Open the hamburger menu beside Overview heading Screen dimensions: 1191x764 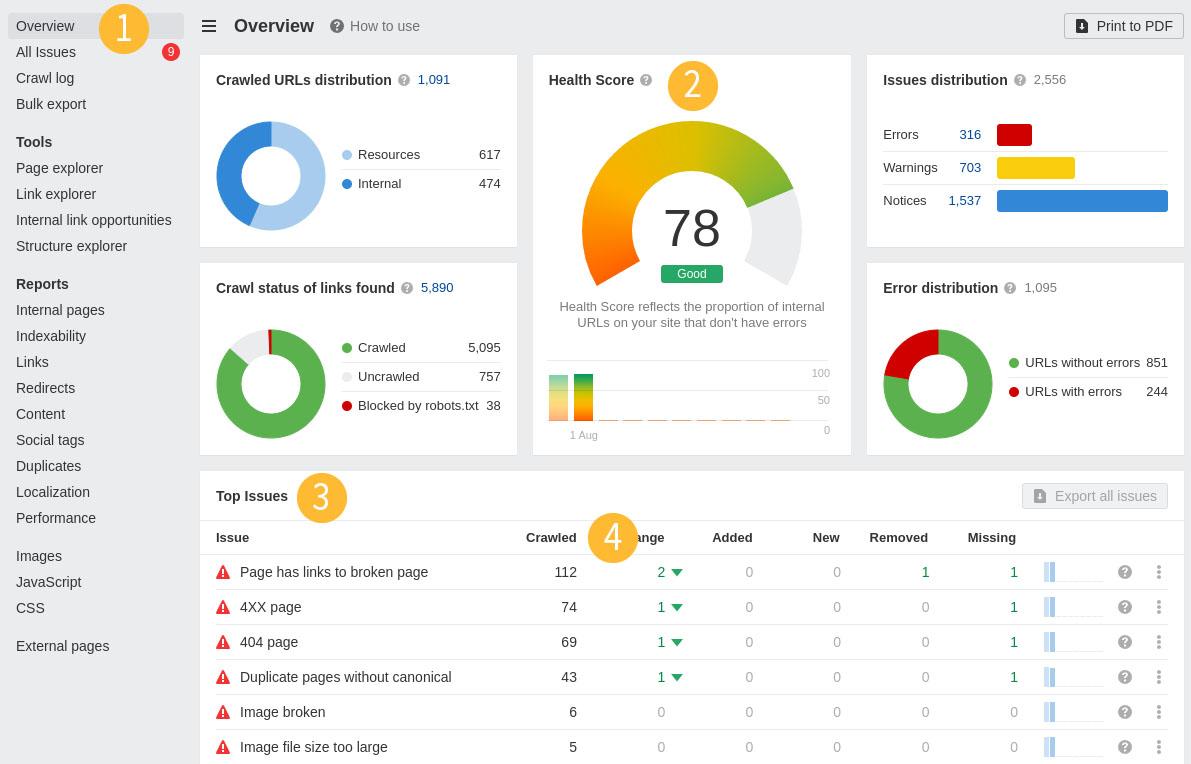pos(209,26)
